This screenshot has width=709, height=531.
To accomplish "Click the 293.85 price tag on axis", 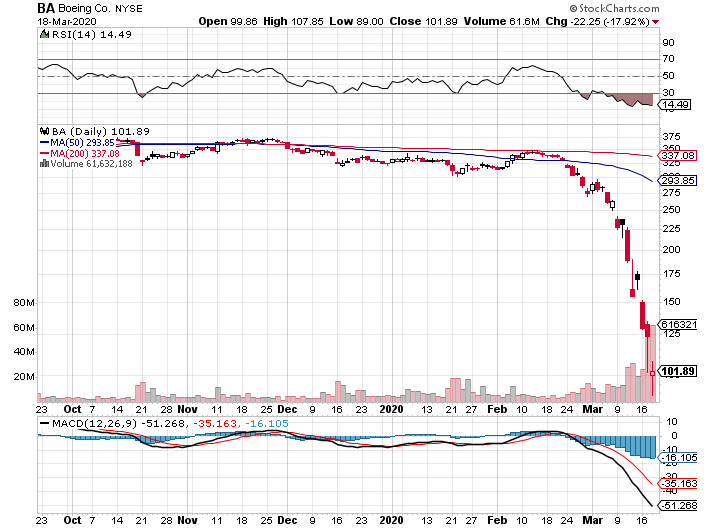I will click(678, 181).
